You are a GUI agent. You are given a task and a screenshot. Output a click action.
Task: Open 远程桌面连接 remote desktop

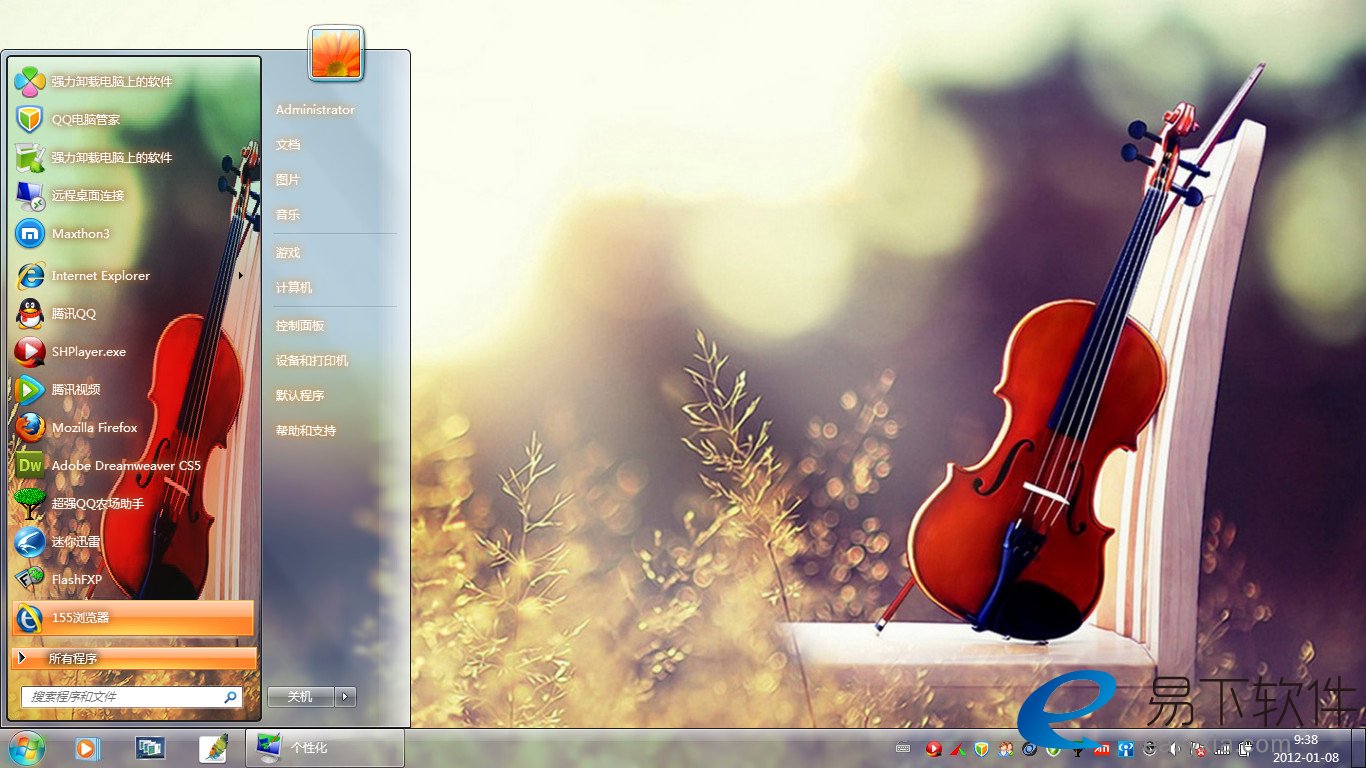(87, 196)
